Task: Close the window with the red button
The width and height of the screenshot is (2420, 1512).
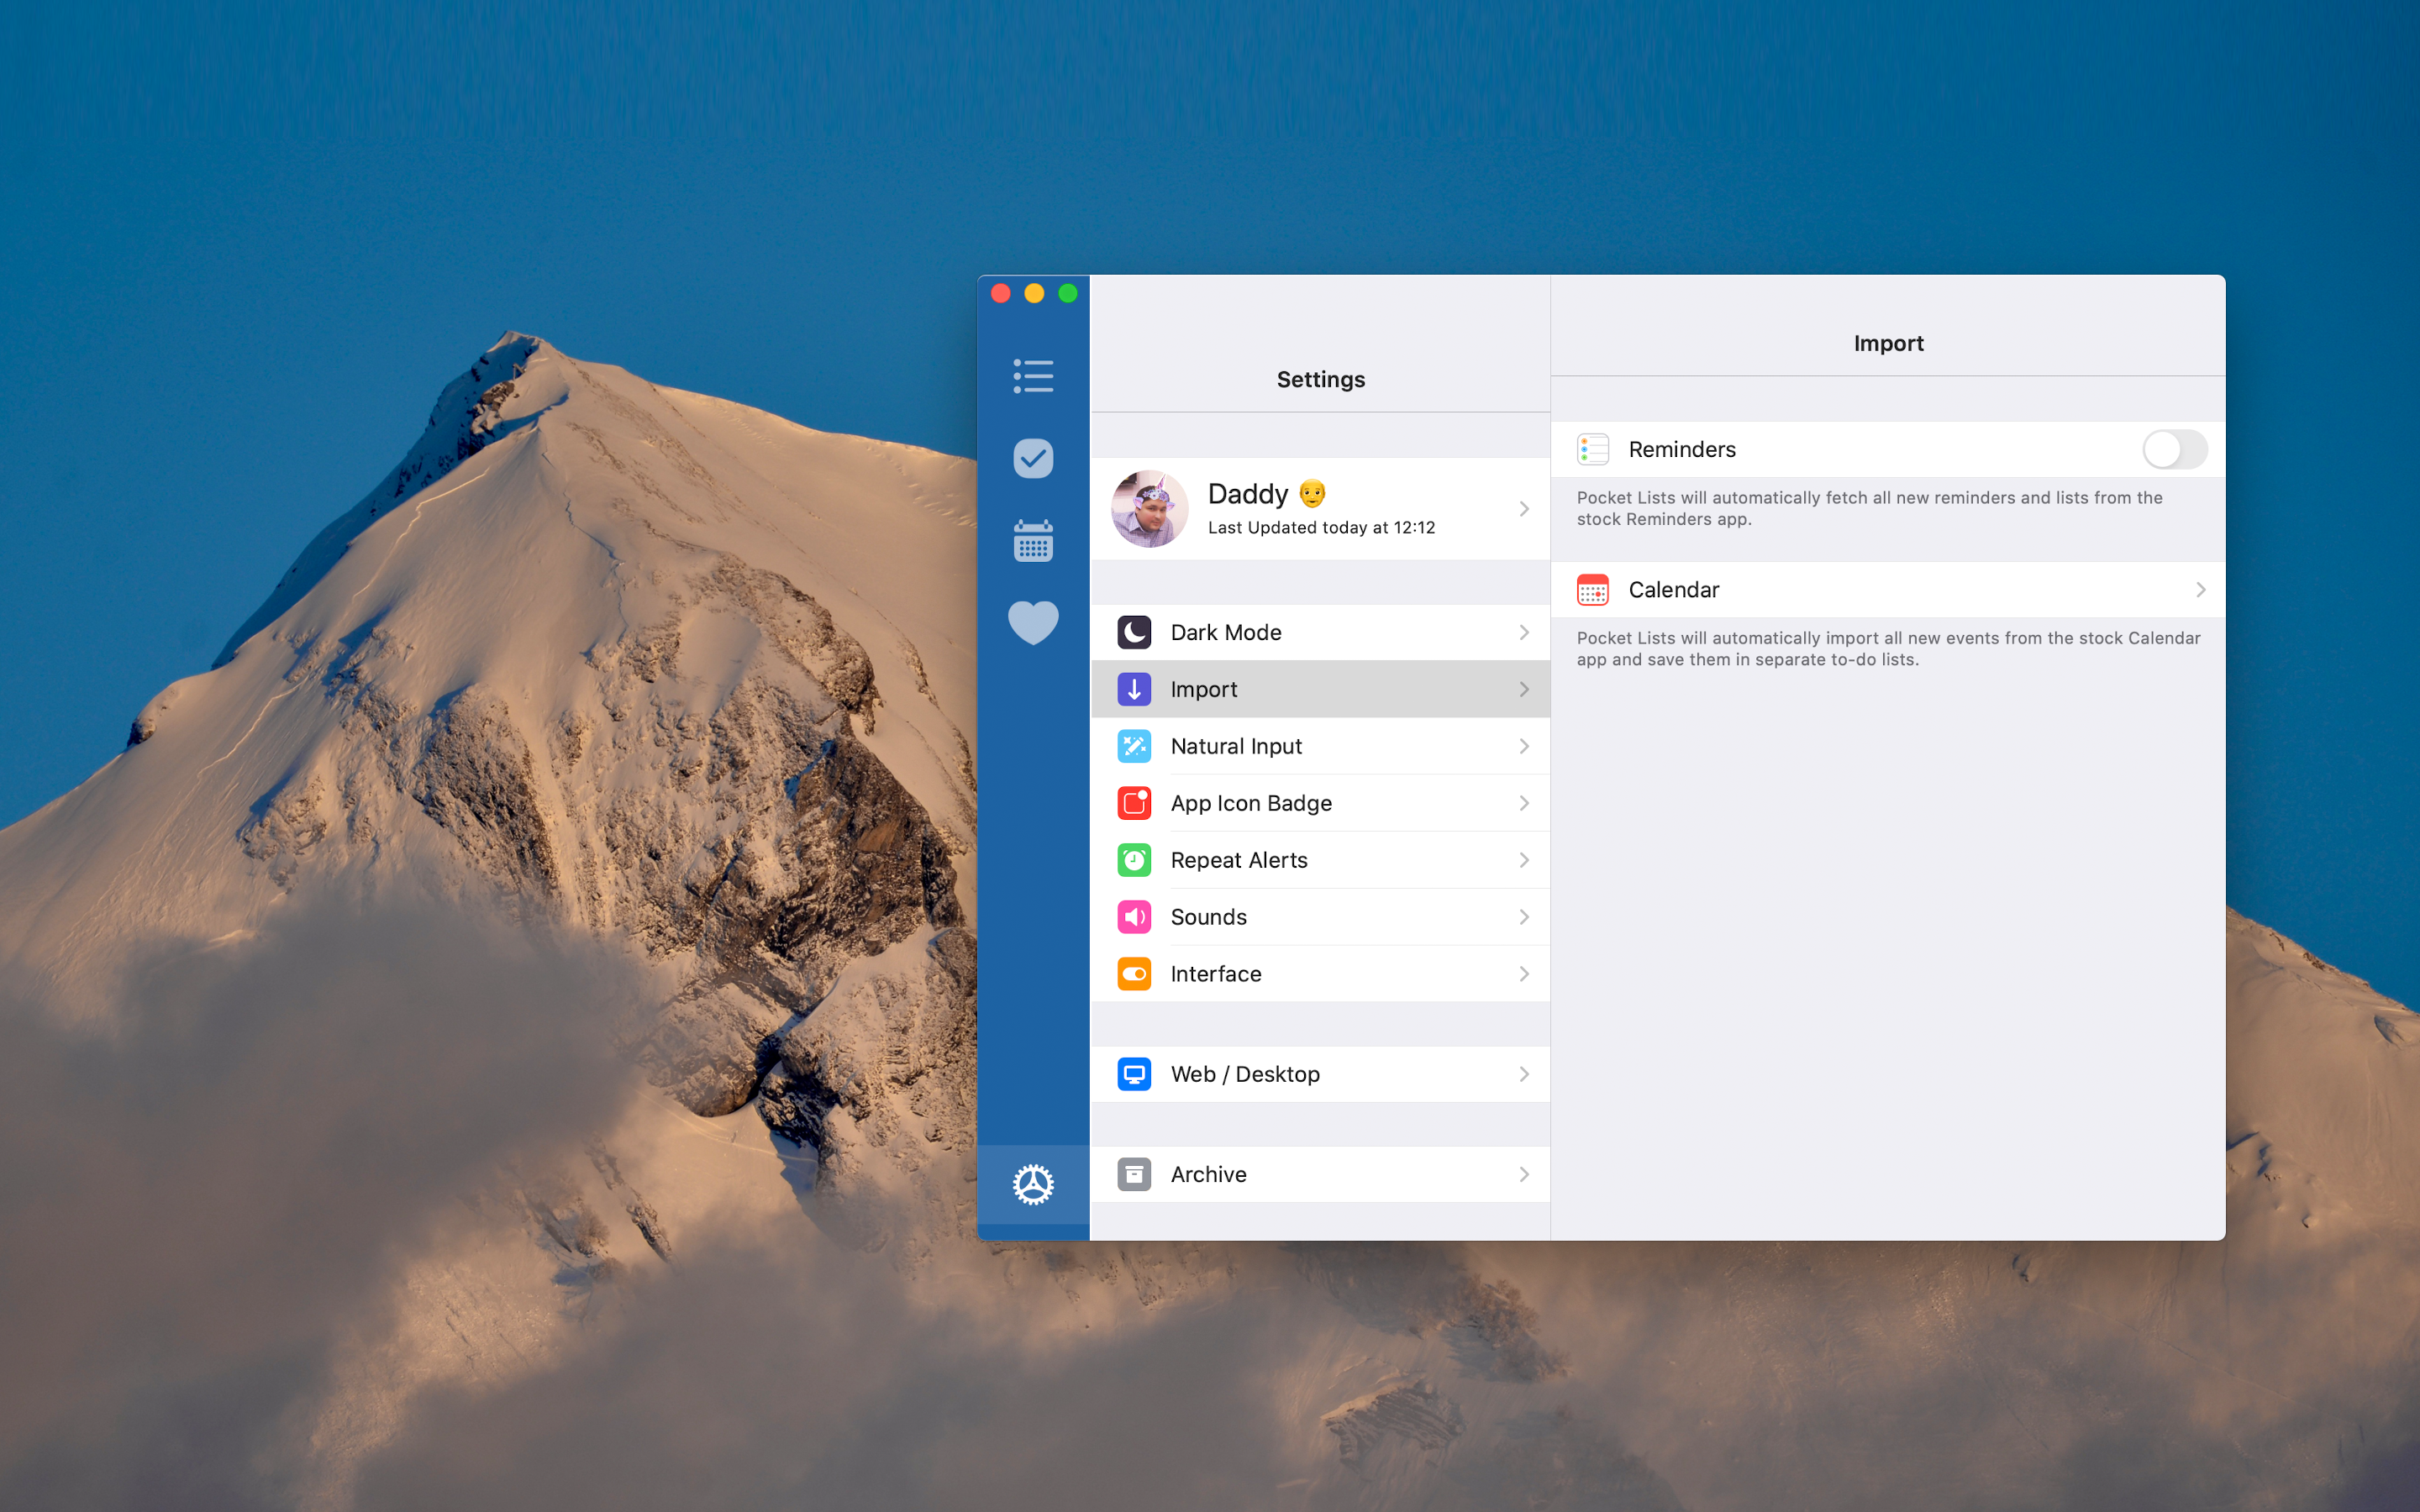Action: pyautogui.click(x=1001, y=293)
